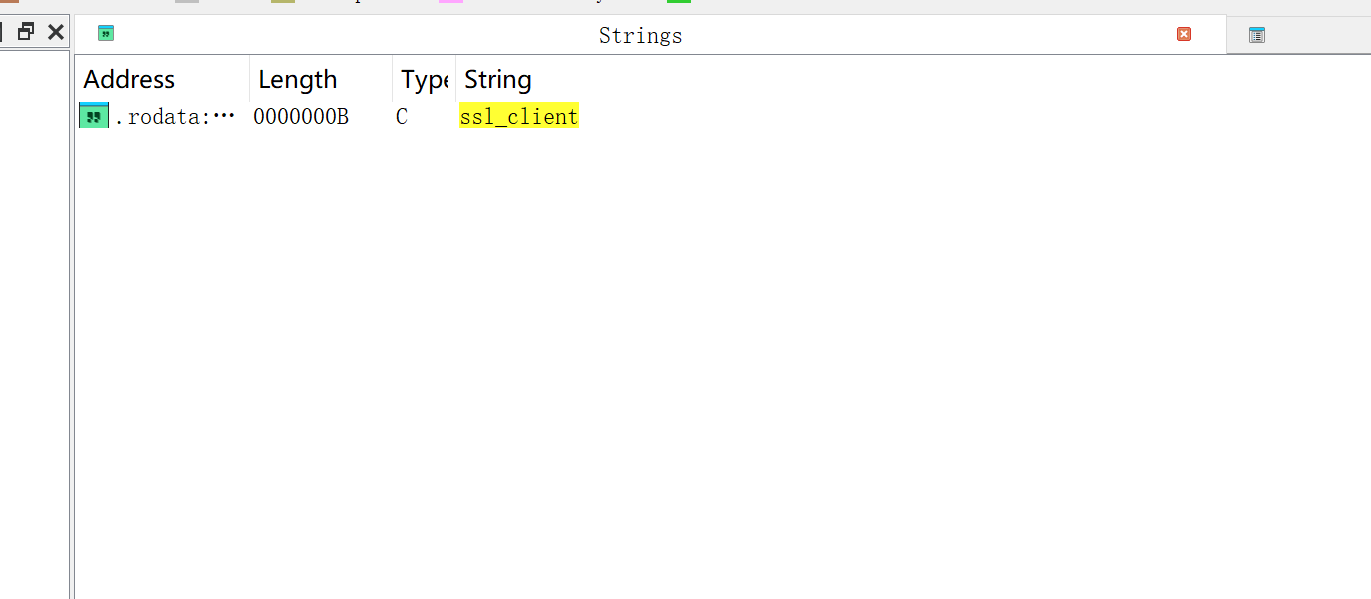Click the green quotes icon beside .rodata
This screenshot has height=599, width=1371.
click(x=93, y=115)
